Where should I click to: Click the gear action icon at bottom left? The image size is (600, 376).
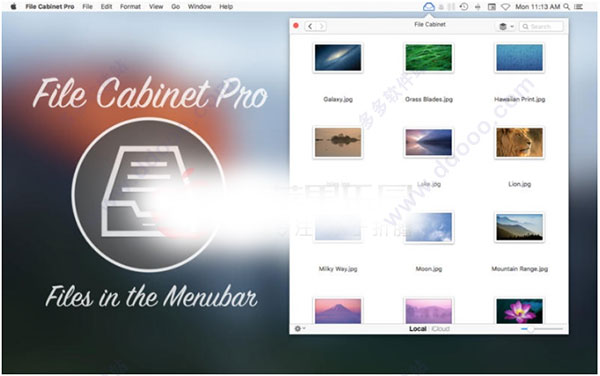(300, 329)
